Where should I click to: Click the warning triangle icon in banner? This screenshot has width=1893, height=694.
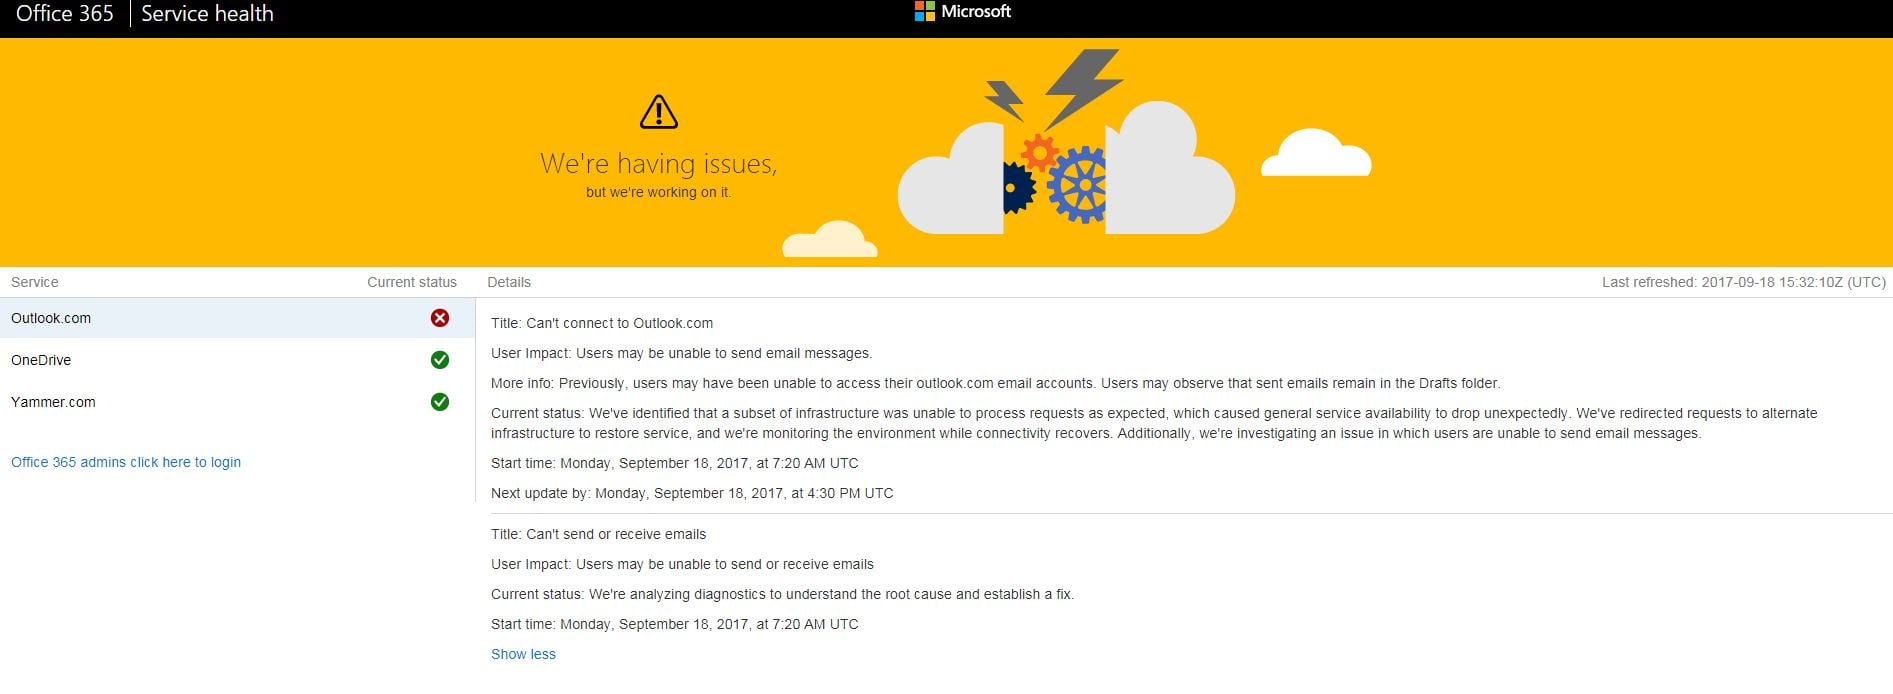pyautogui.click(x=659, y=112)
